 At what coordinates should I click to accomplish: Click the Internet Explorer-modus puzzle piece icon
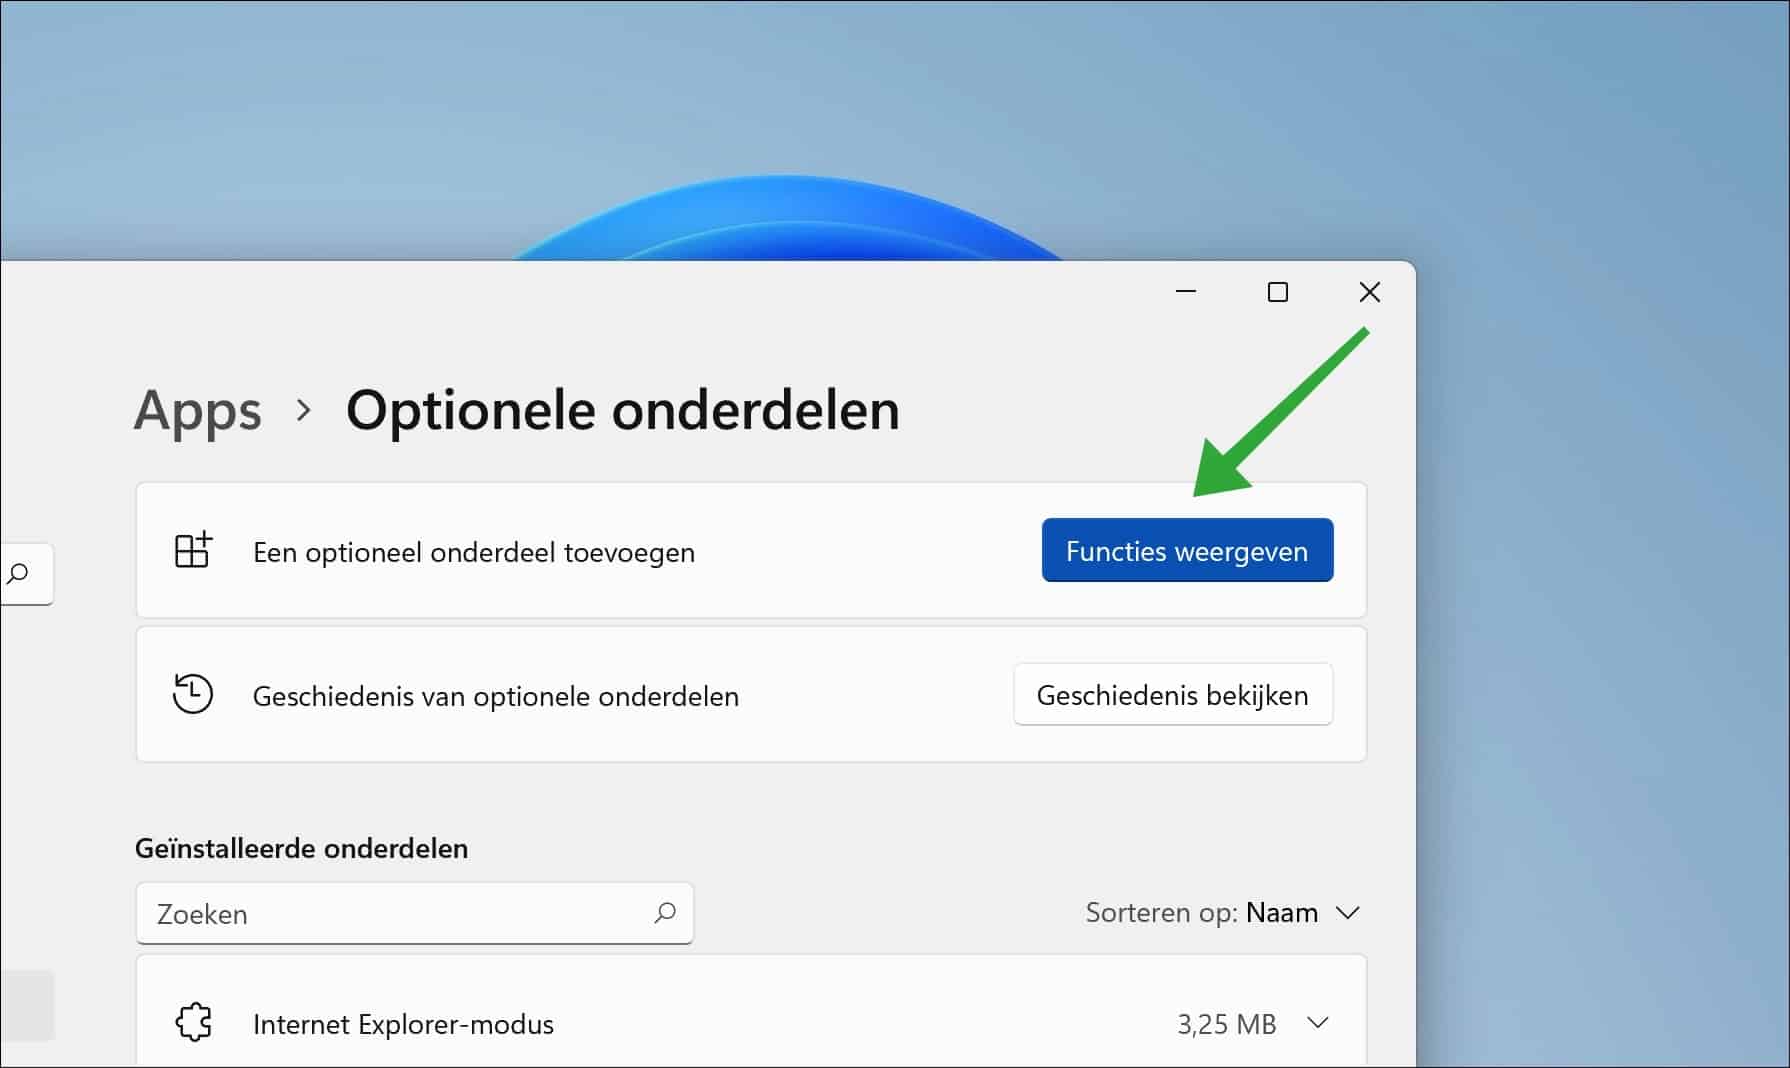pos(193,1023)
